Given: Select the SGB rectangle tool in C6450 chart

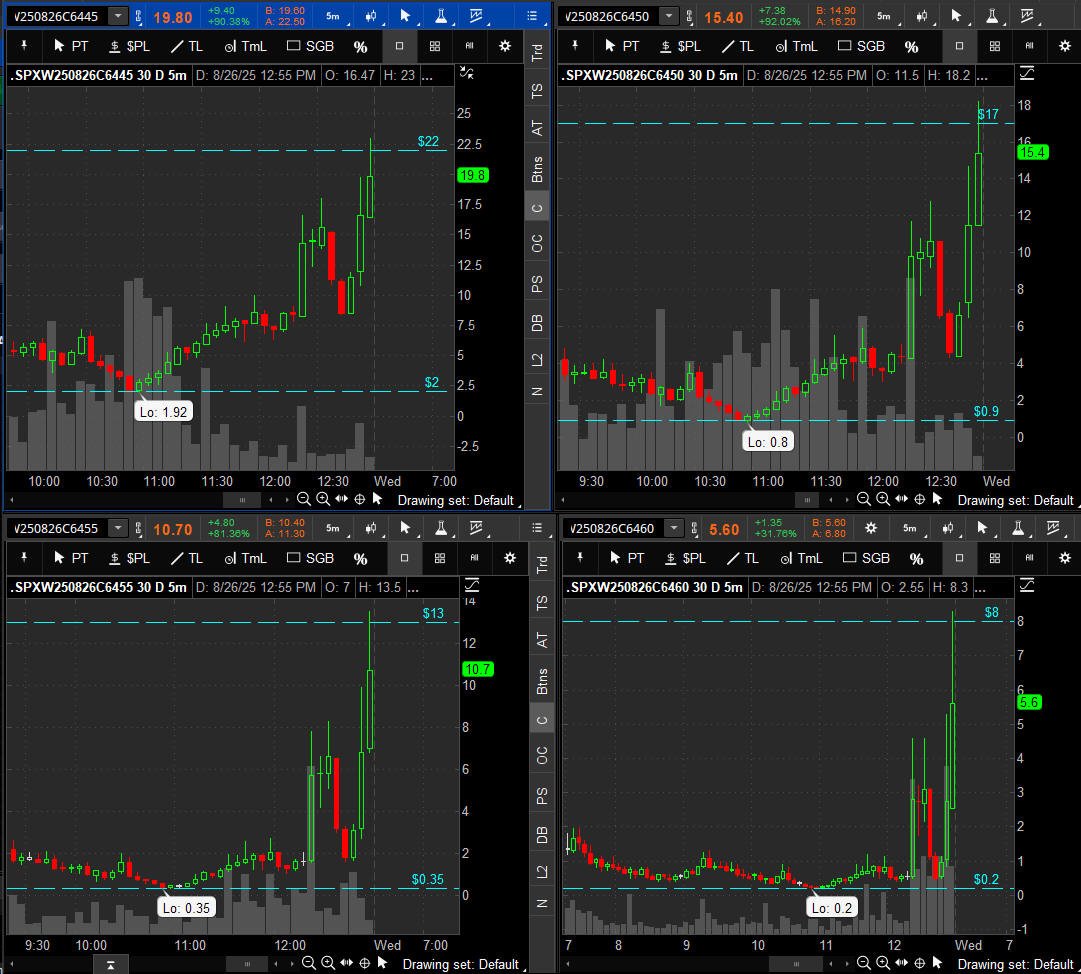Looking at the screenshot, I should pyautogui.click(x=860, y=46).
